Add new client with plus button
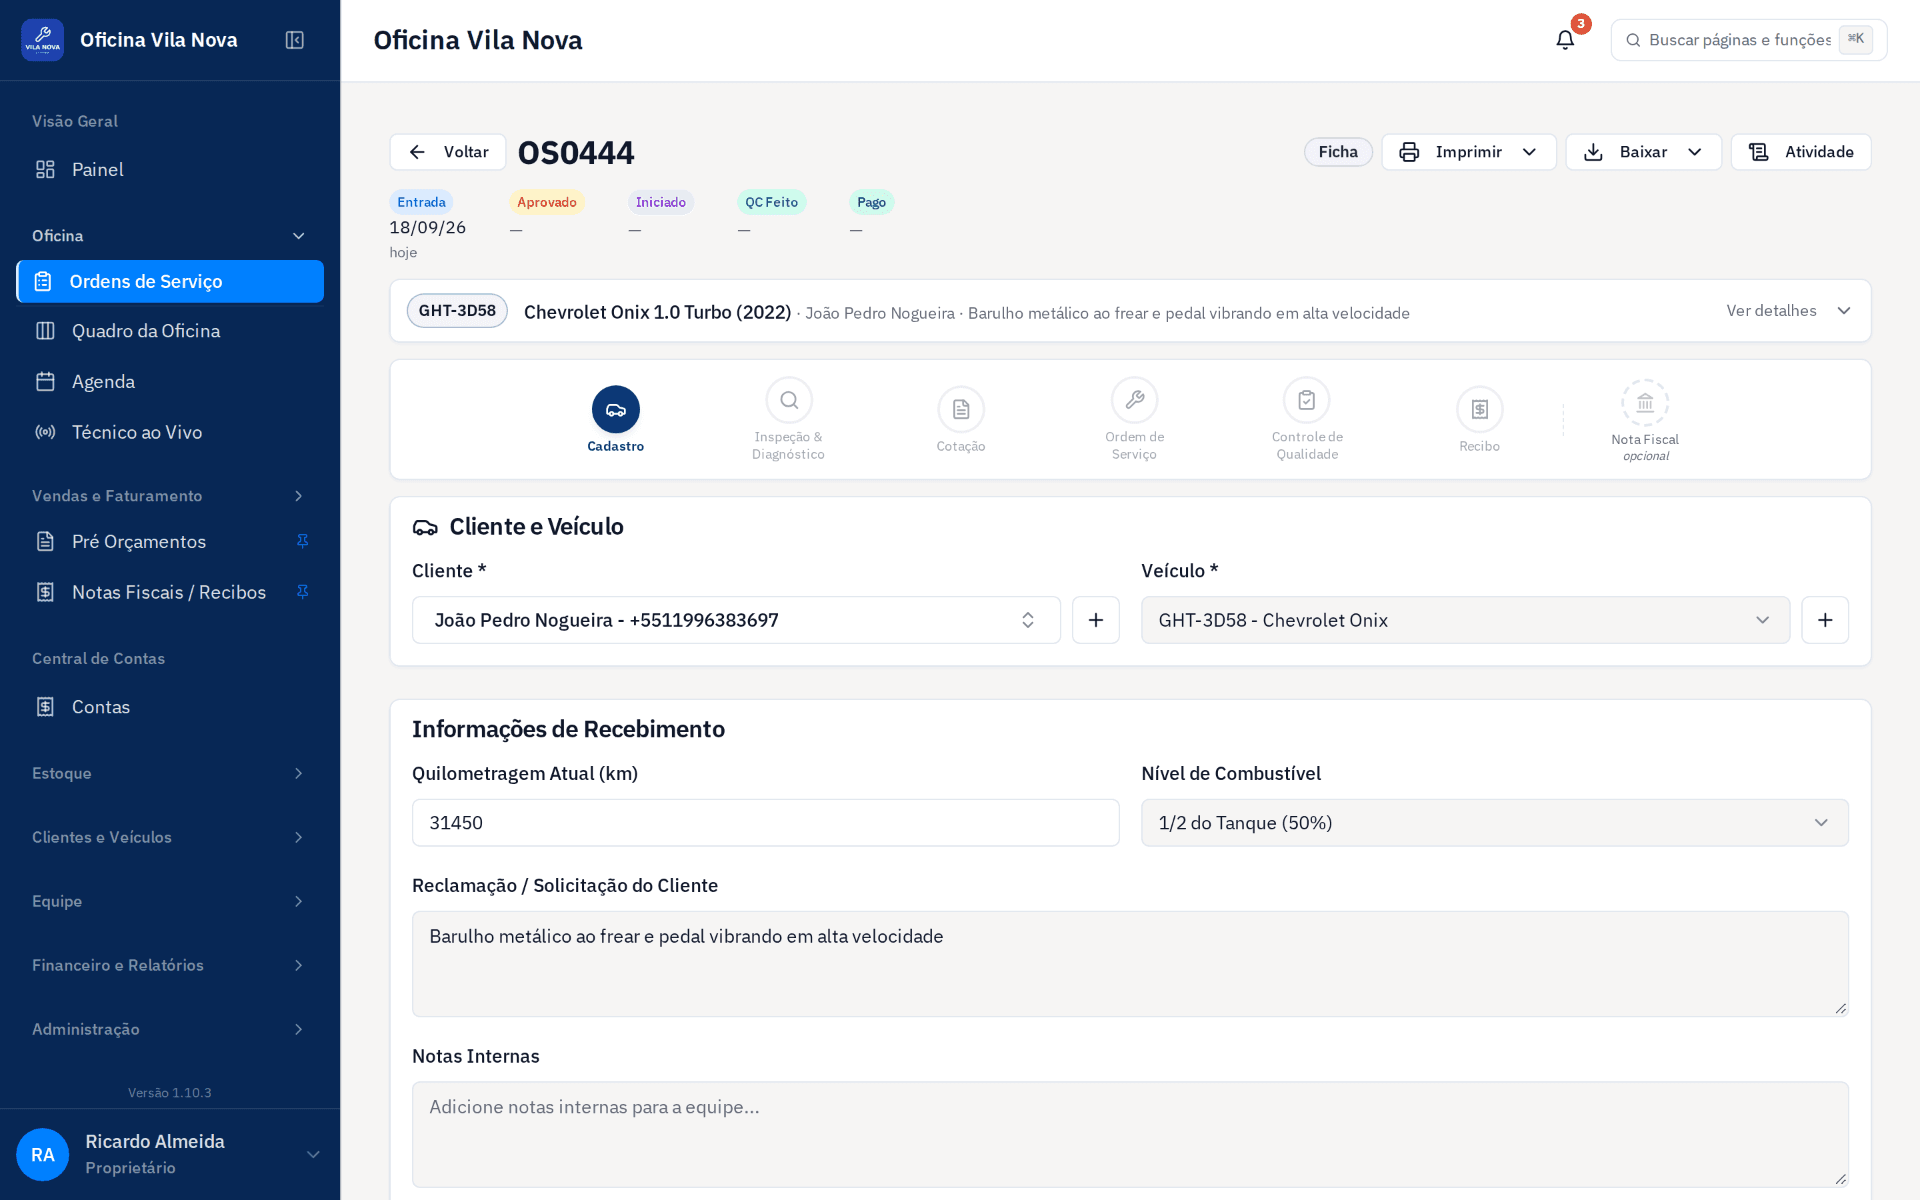 1096,620
